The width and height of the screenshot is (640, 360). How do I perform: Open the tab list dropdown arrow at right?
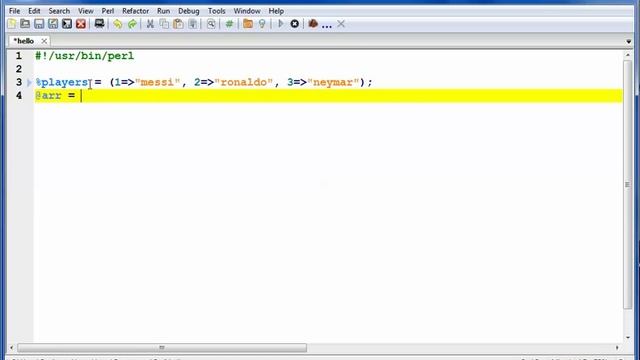(x=629, y=42)
